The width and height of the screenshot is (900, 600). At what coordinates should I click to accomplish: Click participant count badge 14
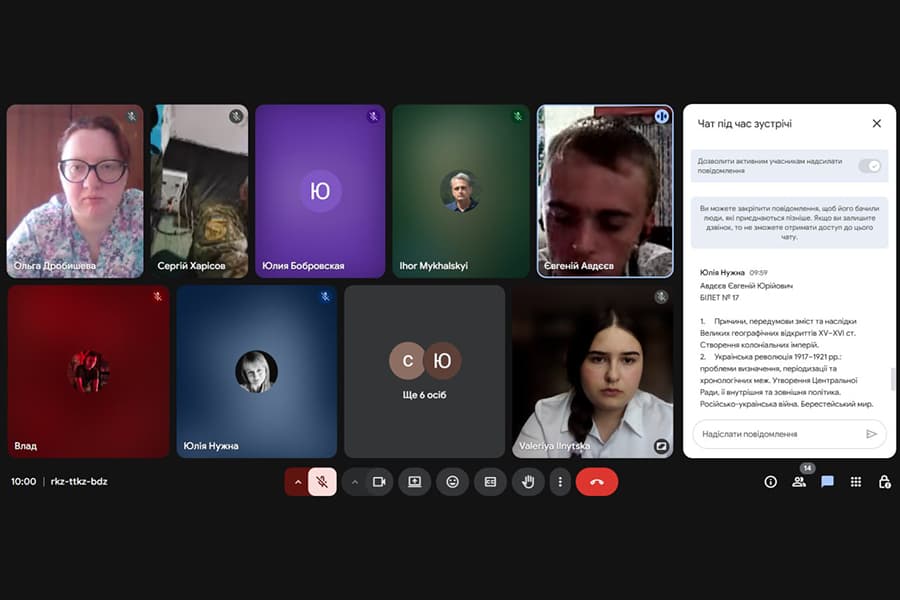click(807, 468)
